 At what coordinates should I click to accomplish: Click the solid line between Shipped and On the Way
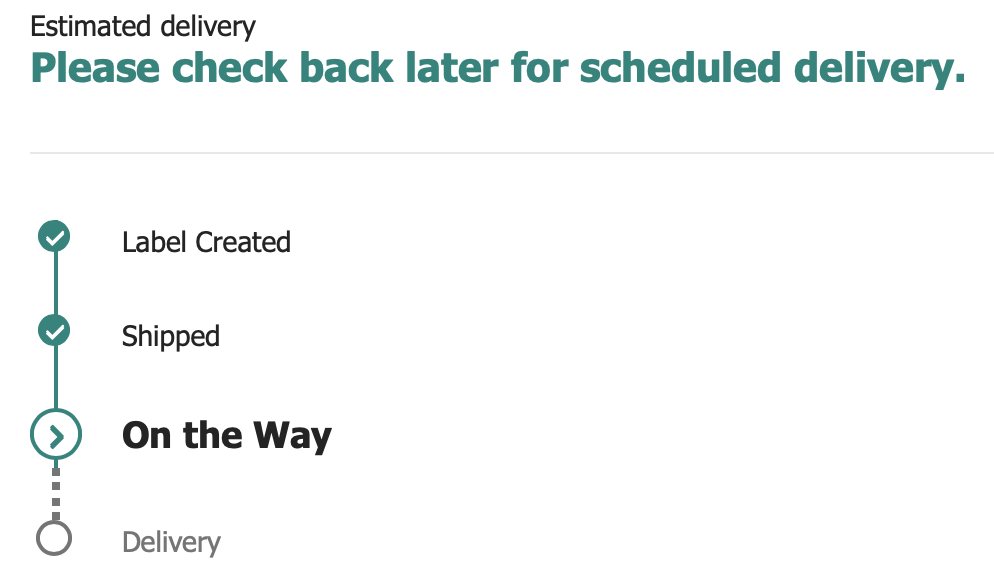click(x=56, y=378)
